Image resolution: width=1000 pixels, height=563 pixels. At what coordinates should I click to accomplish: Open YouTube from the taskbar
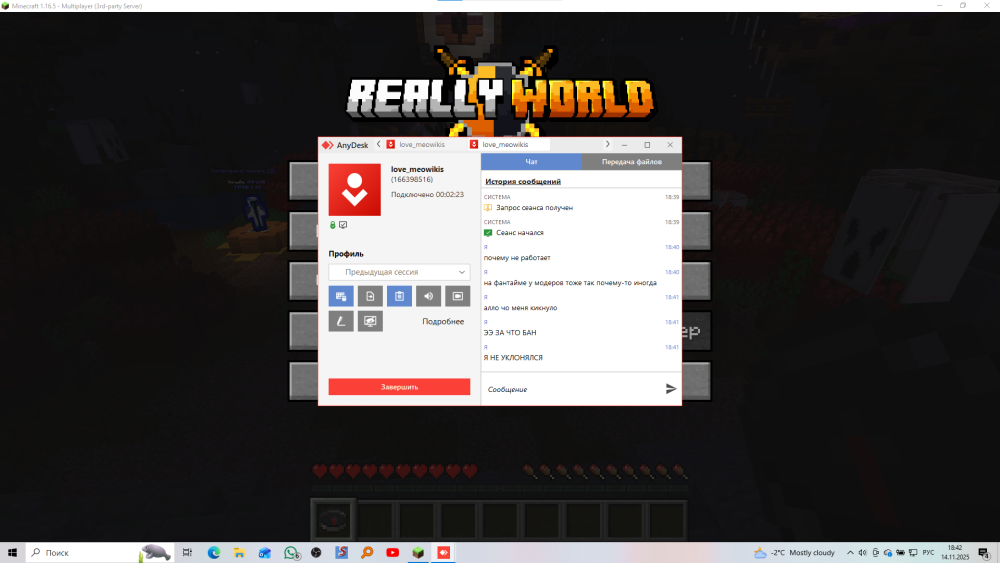coord(393,553)
